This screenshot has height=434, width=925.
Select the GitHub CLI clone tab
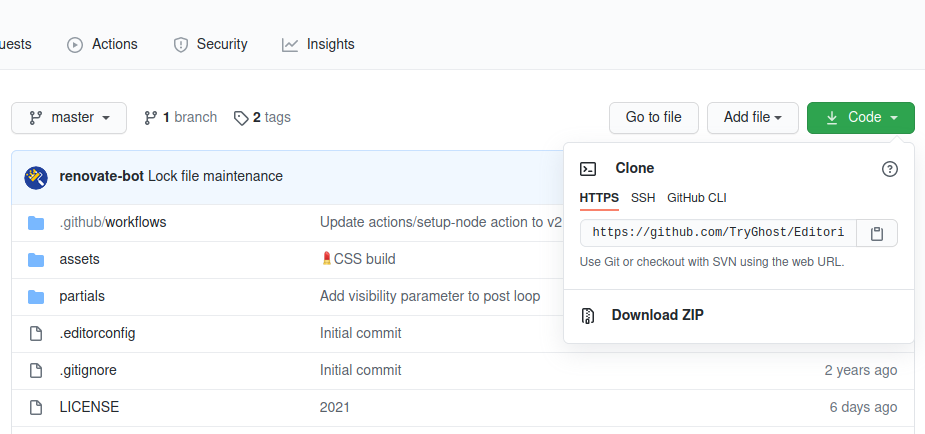(697, 198)
